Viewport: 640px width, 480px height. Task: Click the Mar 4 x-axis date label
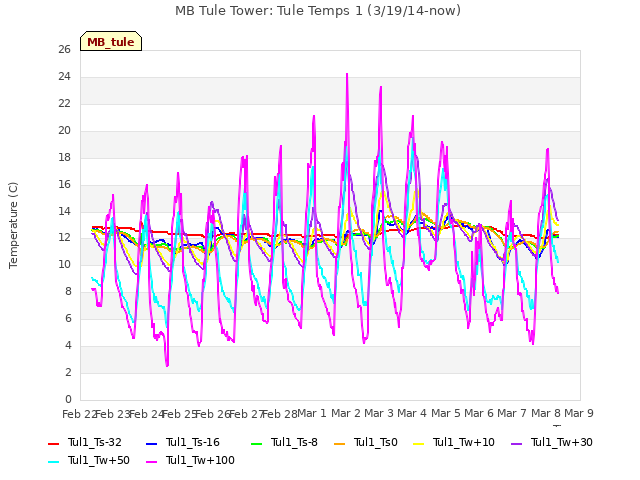pos(412,413)
